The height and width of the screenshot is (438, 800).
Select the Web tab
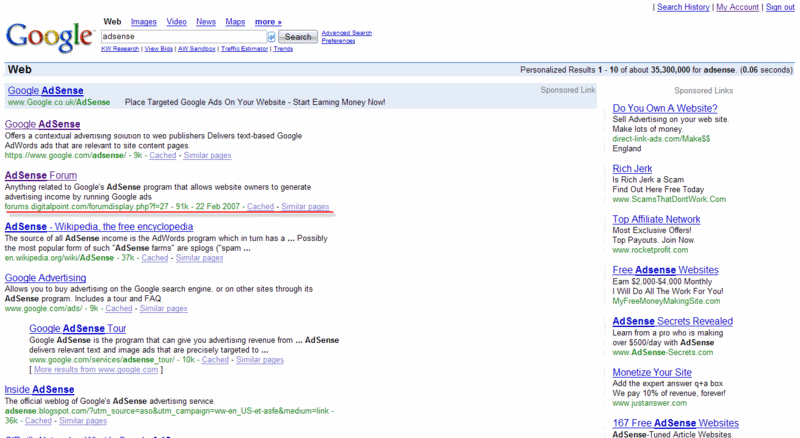point(112,22)
